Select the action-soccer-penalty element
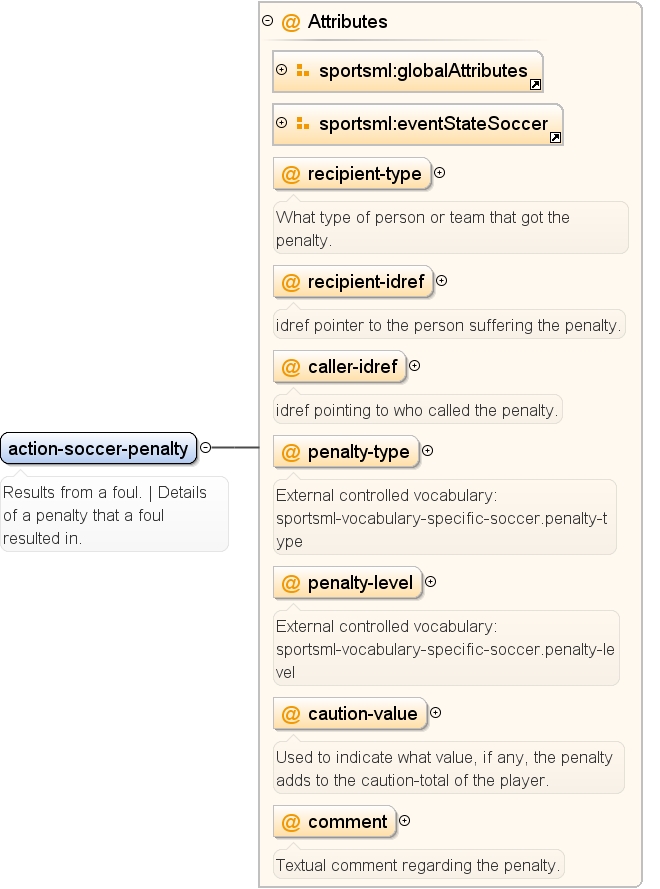 click(99, 448)
